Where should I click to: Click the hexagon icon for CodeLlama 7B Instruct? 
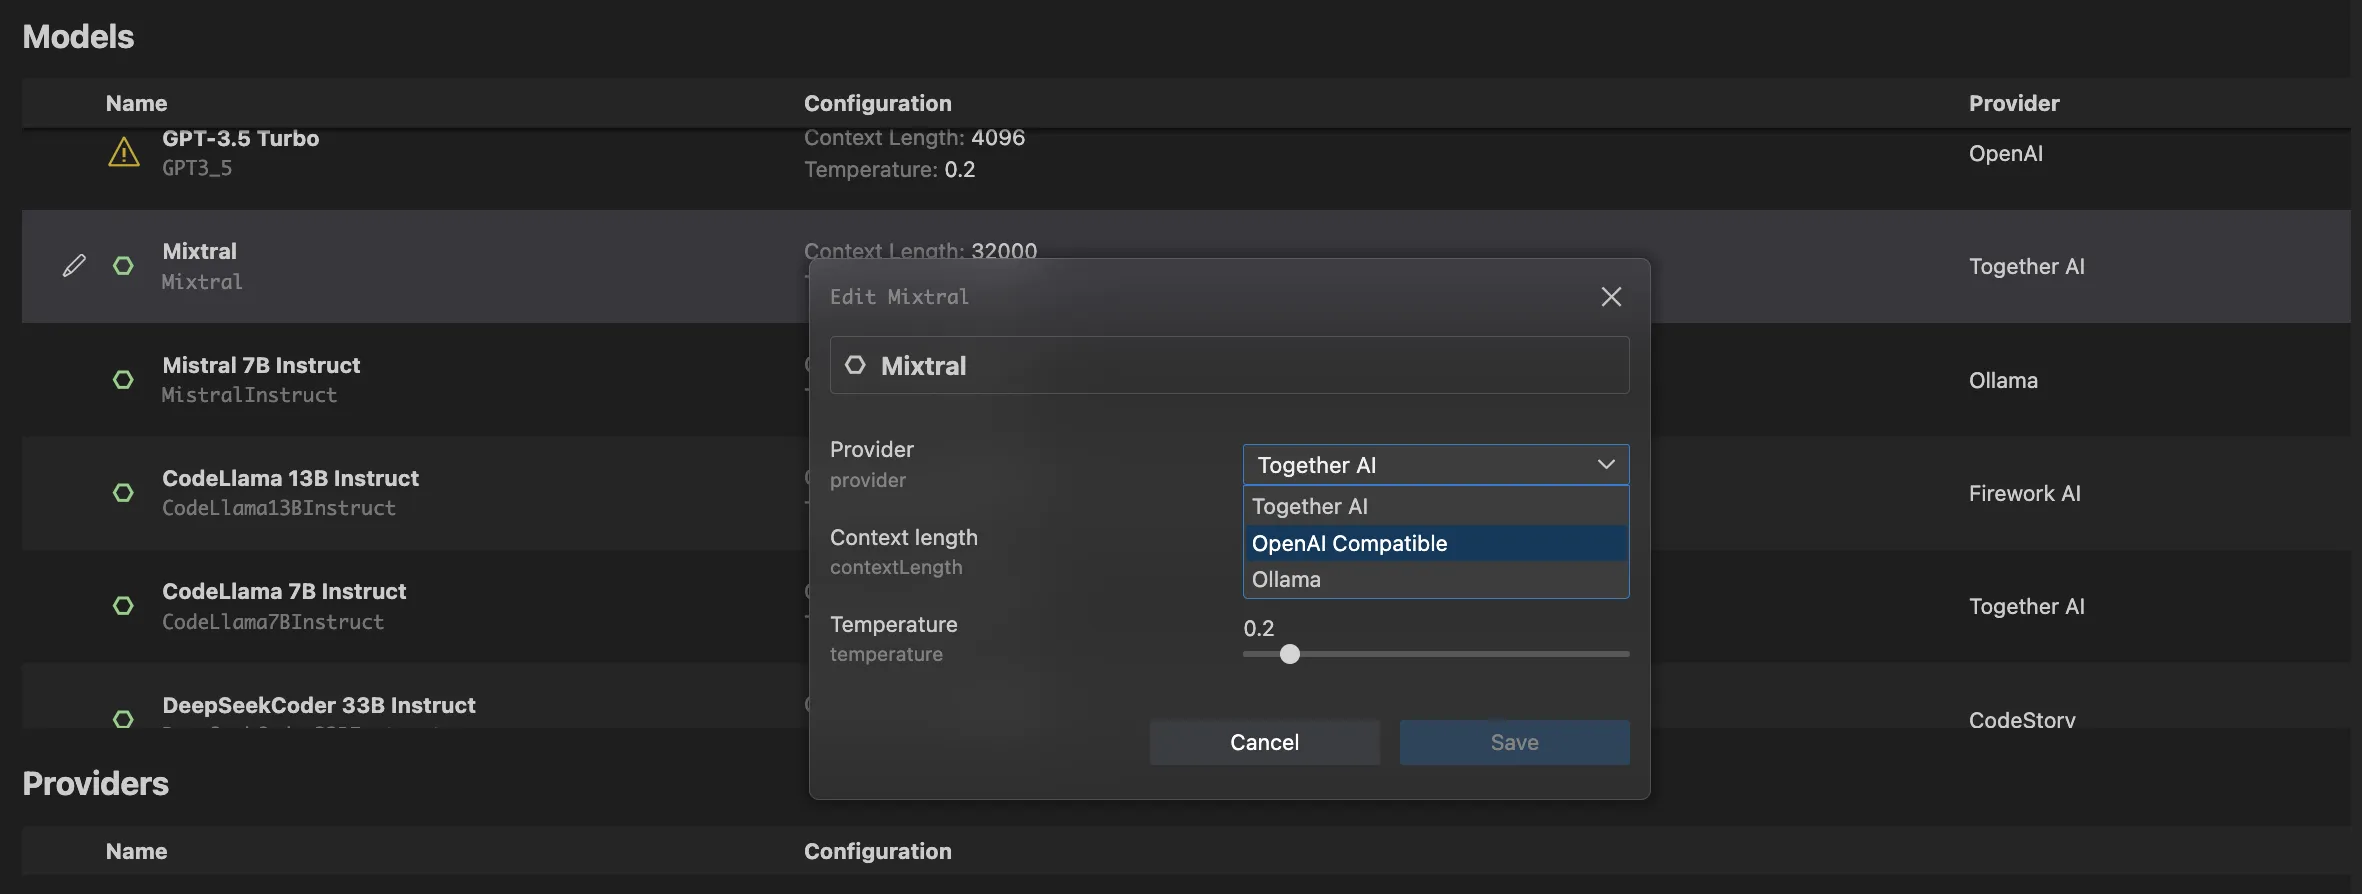123,606
